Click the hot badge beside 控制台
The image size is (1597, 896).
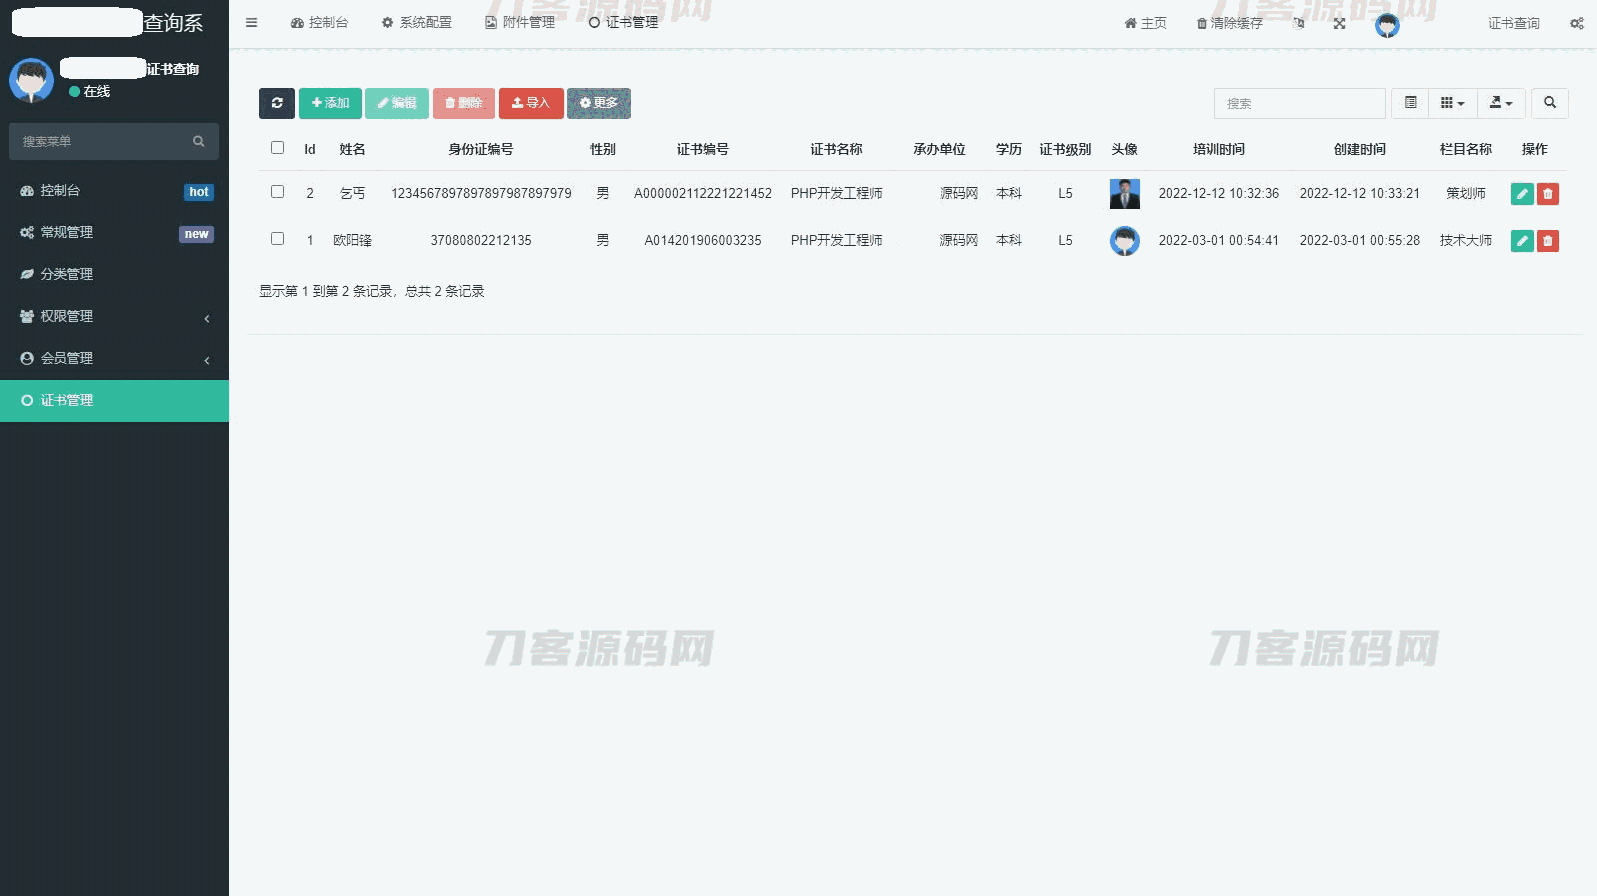tap(199, 192)
